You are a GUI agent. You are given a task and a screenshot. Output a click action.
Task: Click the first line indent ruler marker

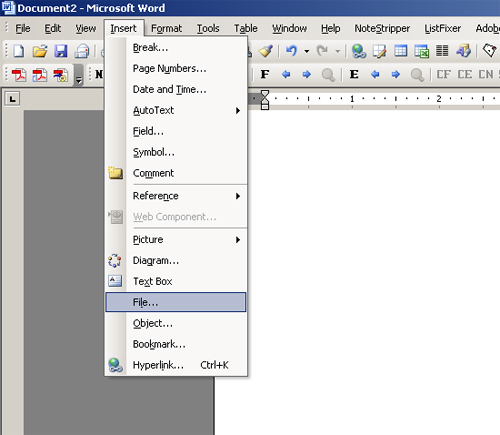coord(265,94)
